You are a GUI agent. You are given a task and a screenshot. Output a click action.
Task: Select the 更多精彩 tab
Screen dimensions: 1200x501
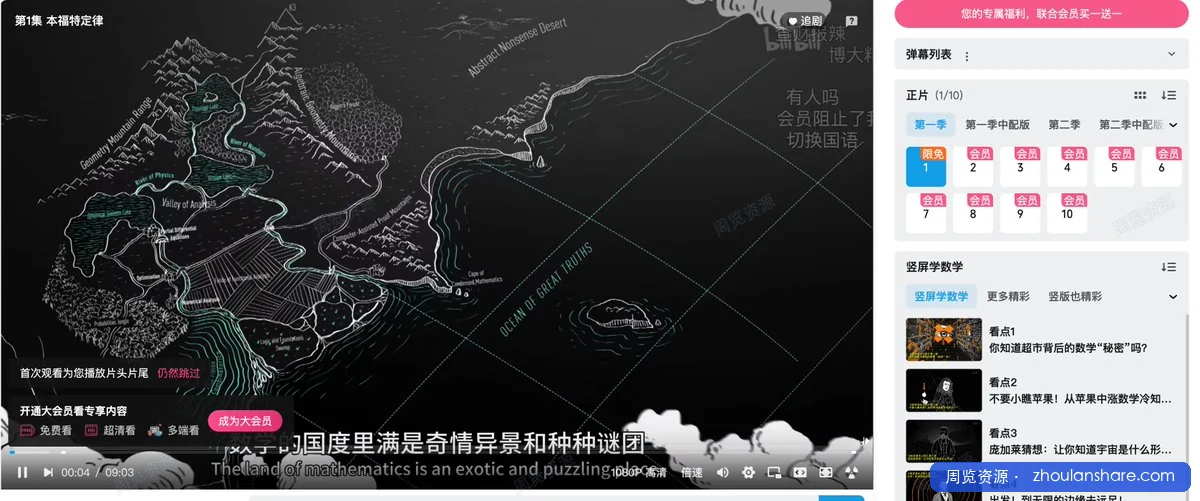pyautogui.click(x=1007, y=296)
